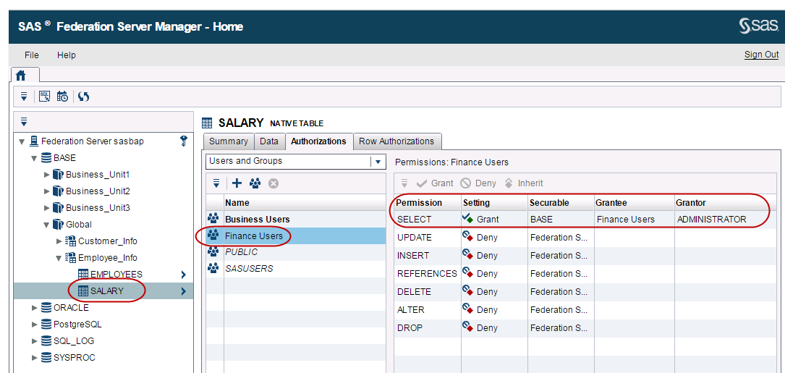Click the Business Users group icon
This screenshot has width=796, height=384.
(214, 219)
